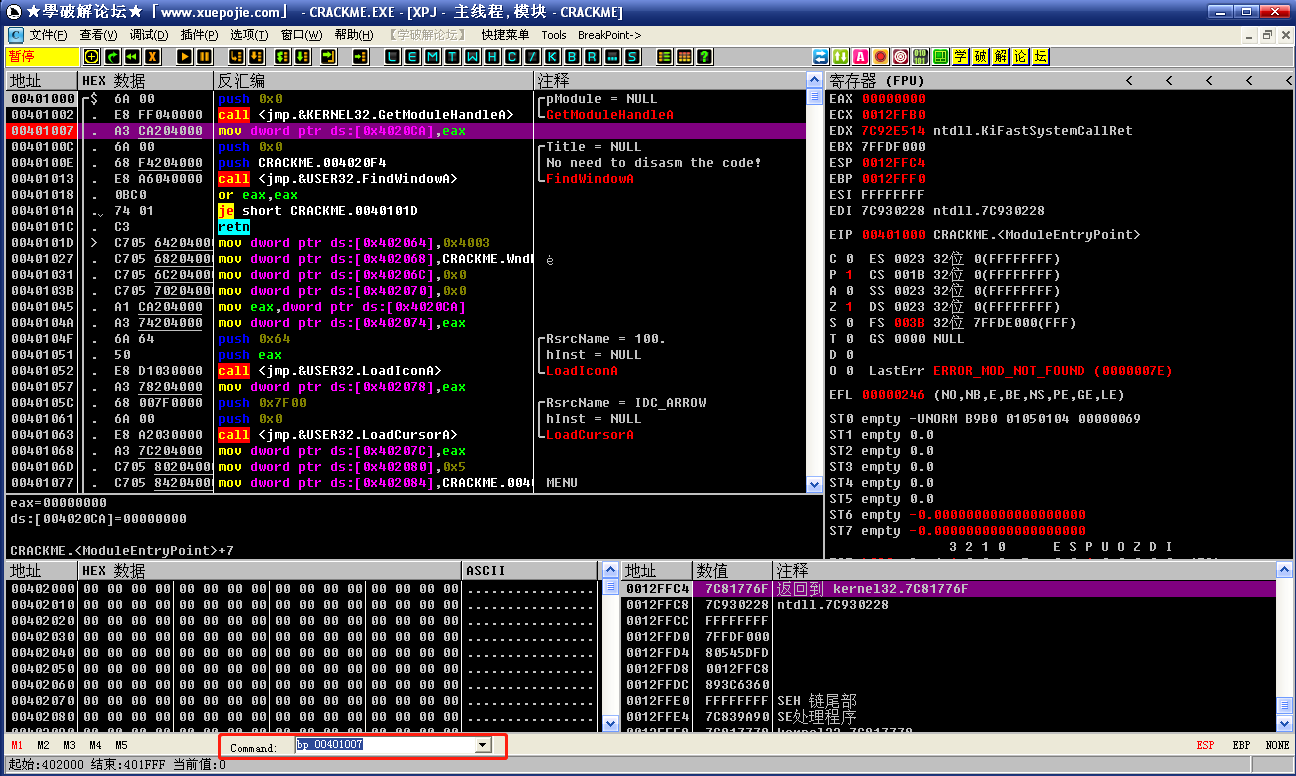Show the Log window L icon
Screen dimensions: 1296x776
392,57
